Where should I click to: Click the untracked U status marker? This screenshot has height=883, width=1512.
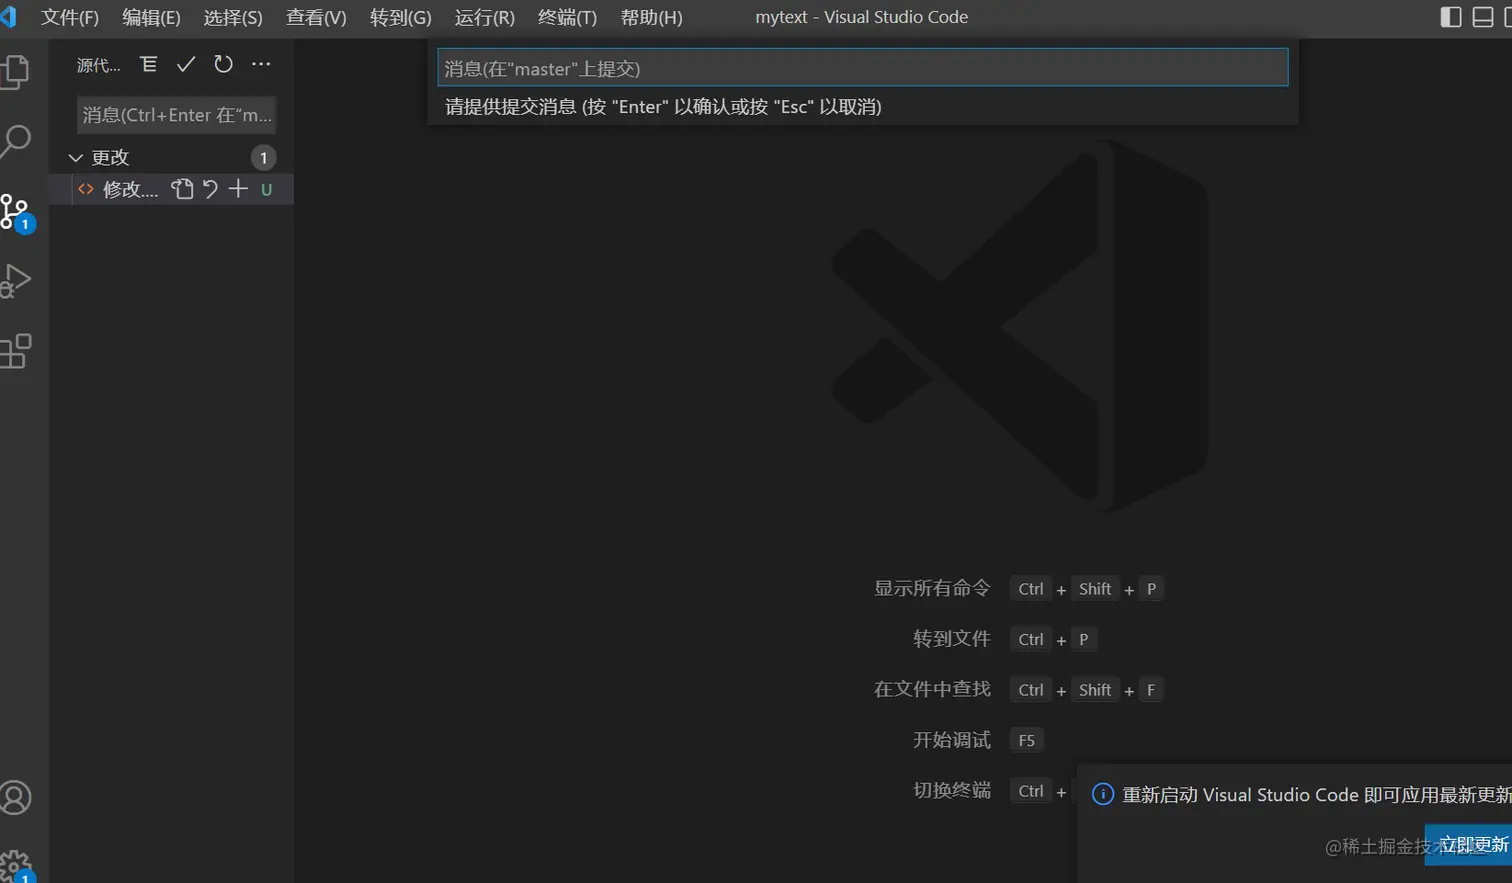[266, 189]
